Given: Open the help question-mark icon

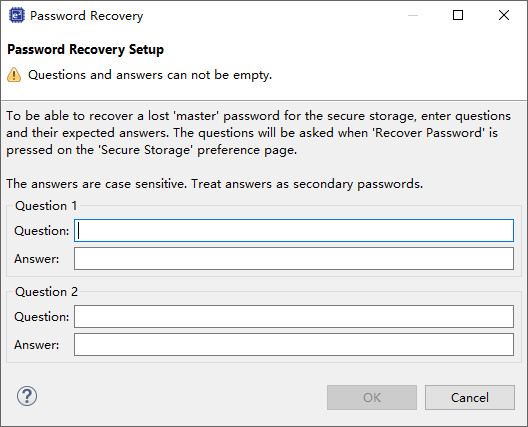Looking at the screenshot, I should coord(27,396).
